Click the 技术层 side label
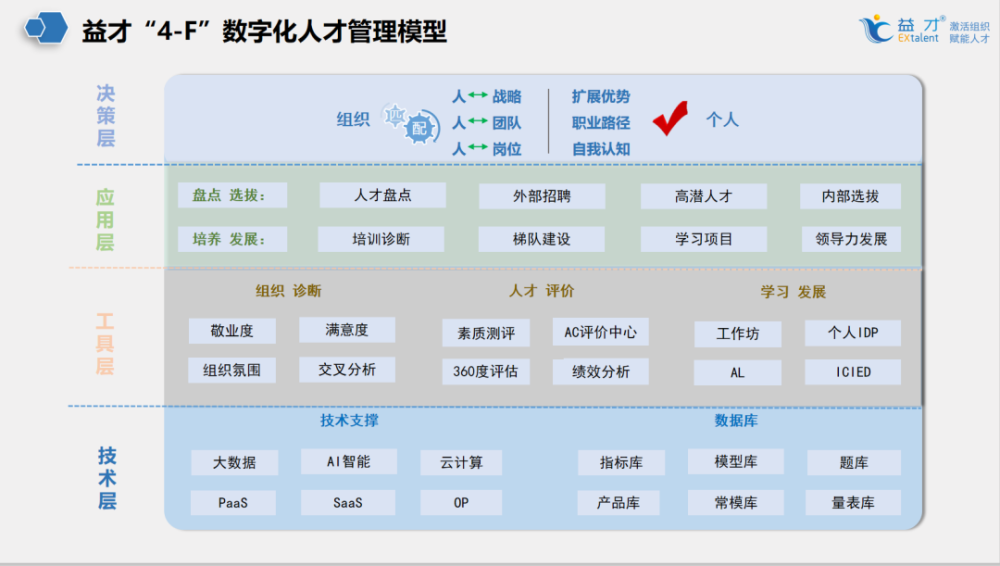The height and width of the screenshot is (566, 1000). 107,479
